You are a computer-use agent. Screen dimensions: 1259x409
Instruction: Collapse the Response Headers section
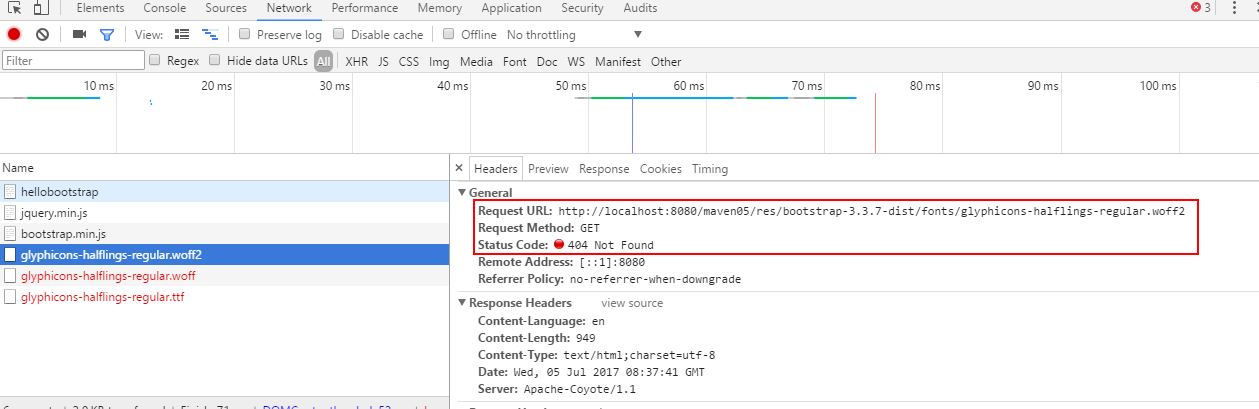(x=462, y=303)
